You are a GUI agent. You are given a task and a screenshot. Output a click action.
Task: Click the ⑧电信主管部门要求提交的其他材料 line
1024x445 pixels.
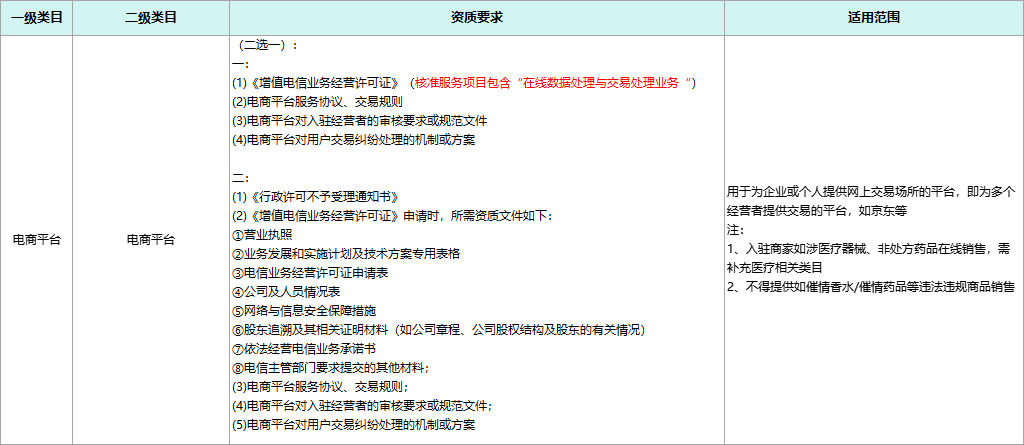332,367
